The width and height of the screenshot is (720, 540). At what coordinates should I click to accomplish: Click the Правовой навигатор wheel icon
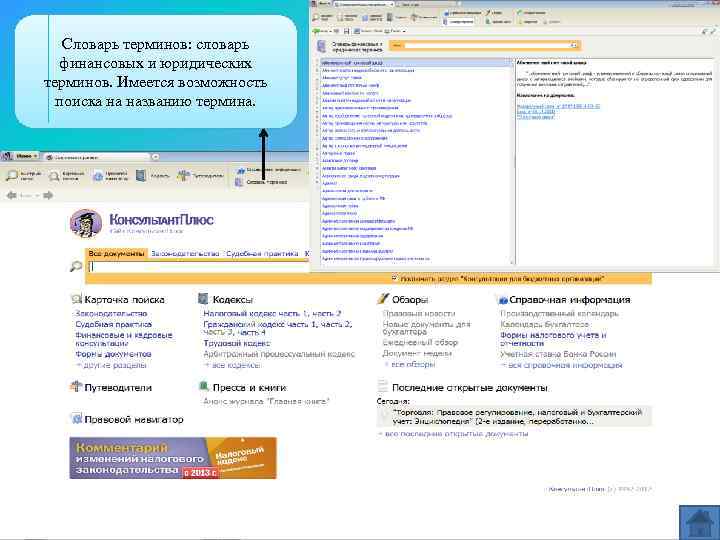[x=76, y=419]
